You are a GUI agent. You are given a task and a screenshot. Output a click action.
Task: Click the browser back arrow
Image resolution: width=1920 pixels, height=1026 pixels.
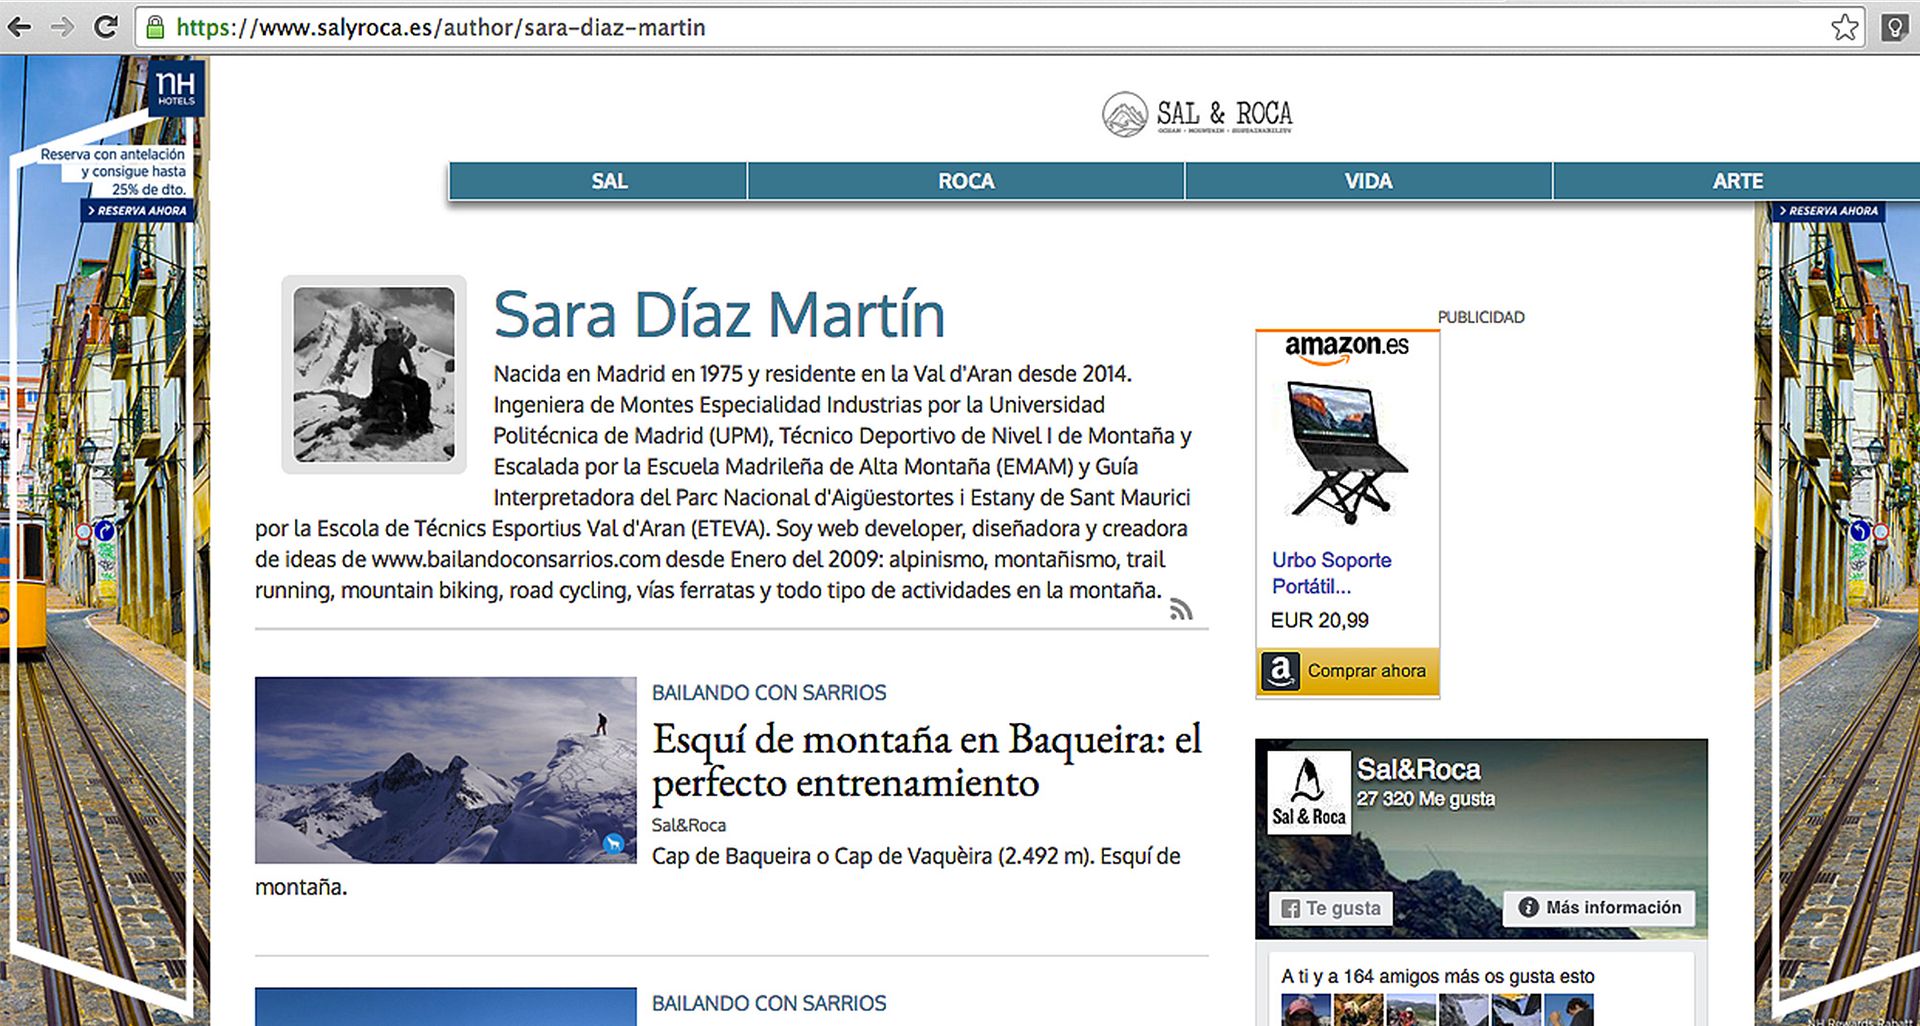[x=19, y=27]
